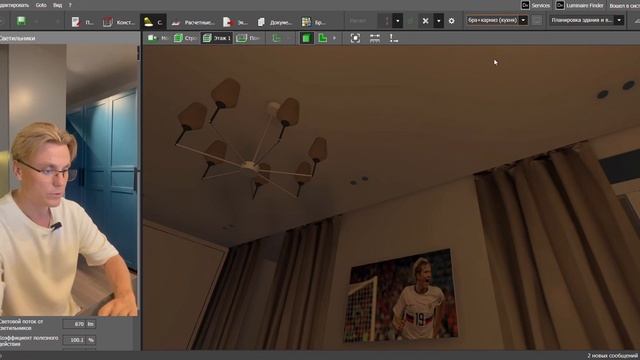
Task: Open the question mark help menu
Action: pyautogui.click(x=70, y=5)
